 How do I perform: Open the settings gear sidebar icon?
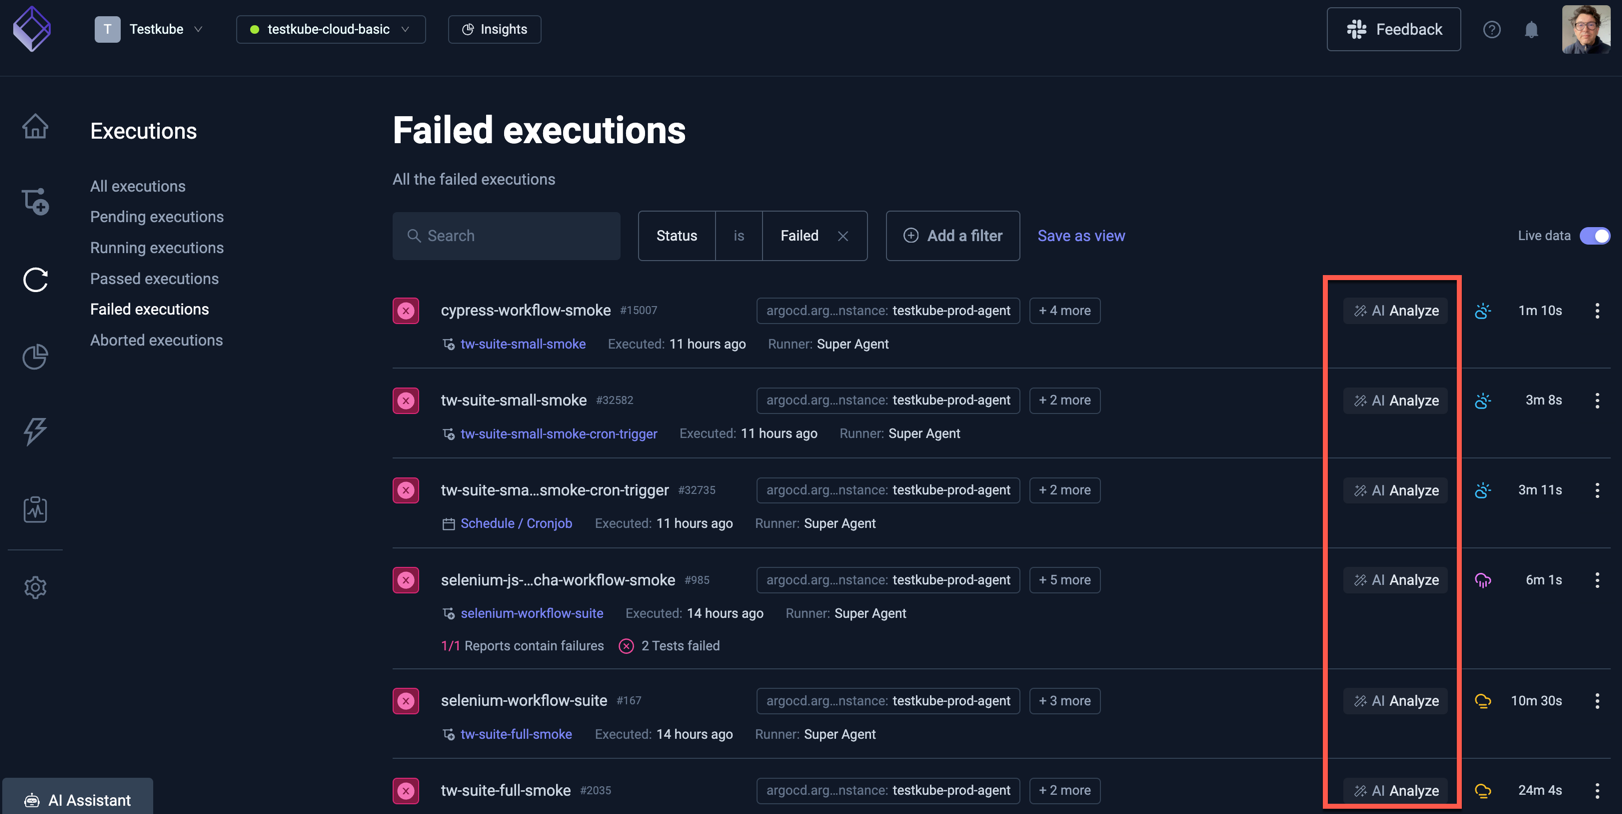[x=35, y=587]
